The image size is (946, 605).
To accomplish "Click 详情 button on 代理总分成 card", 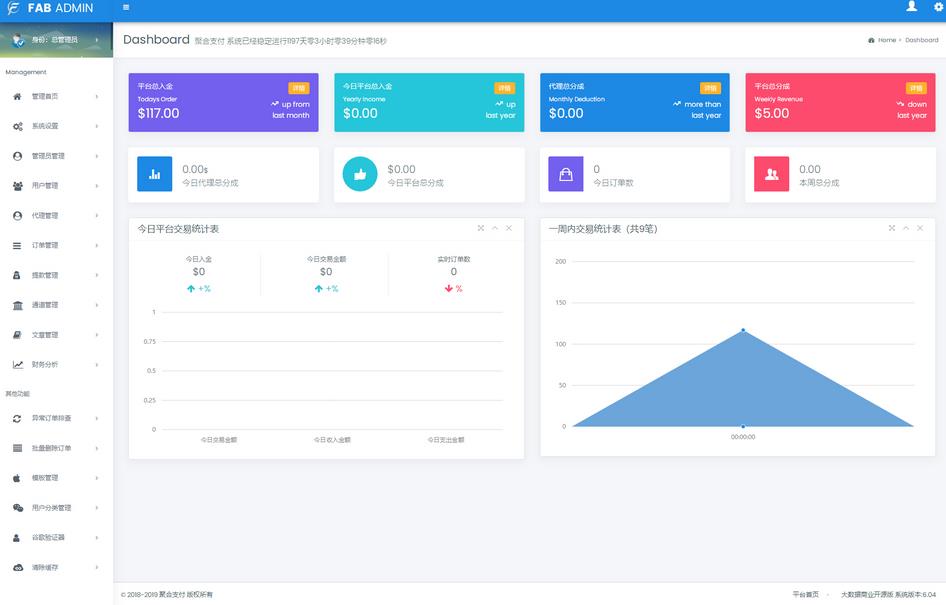I will coord(710,88).
